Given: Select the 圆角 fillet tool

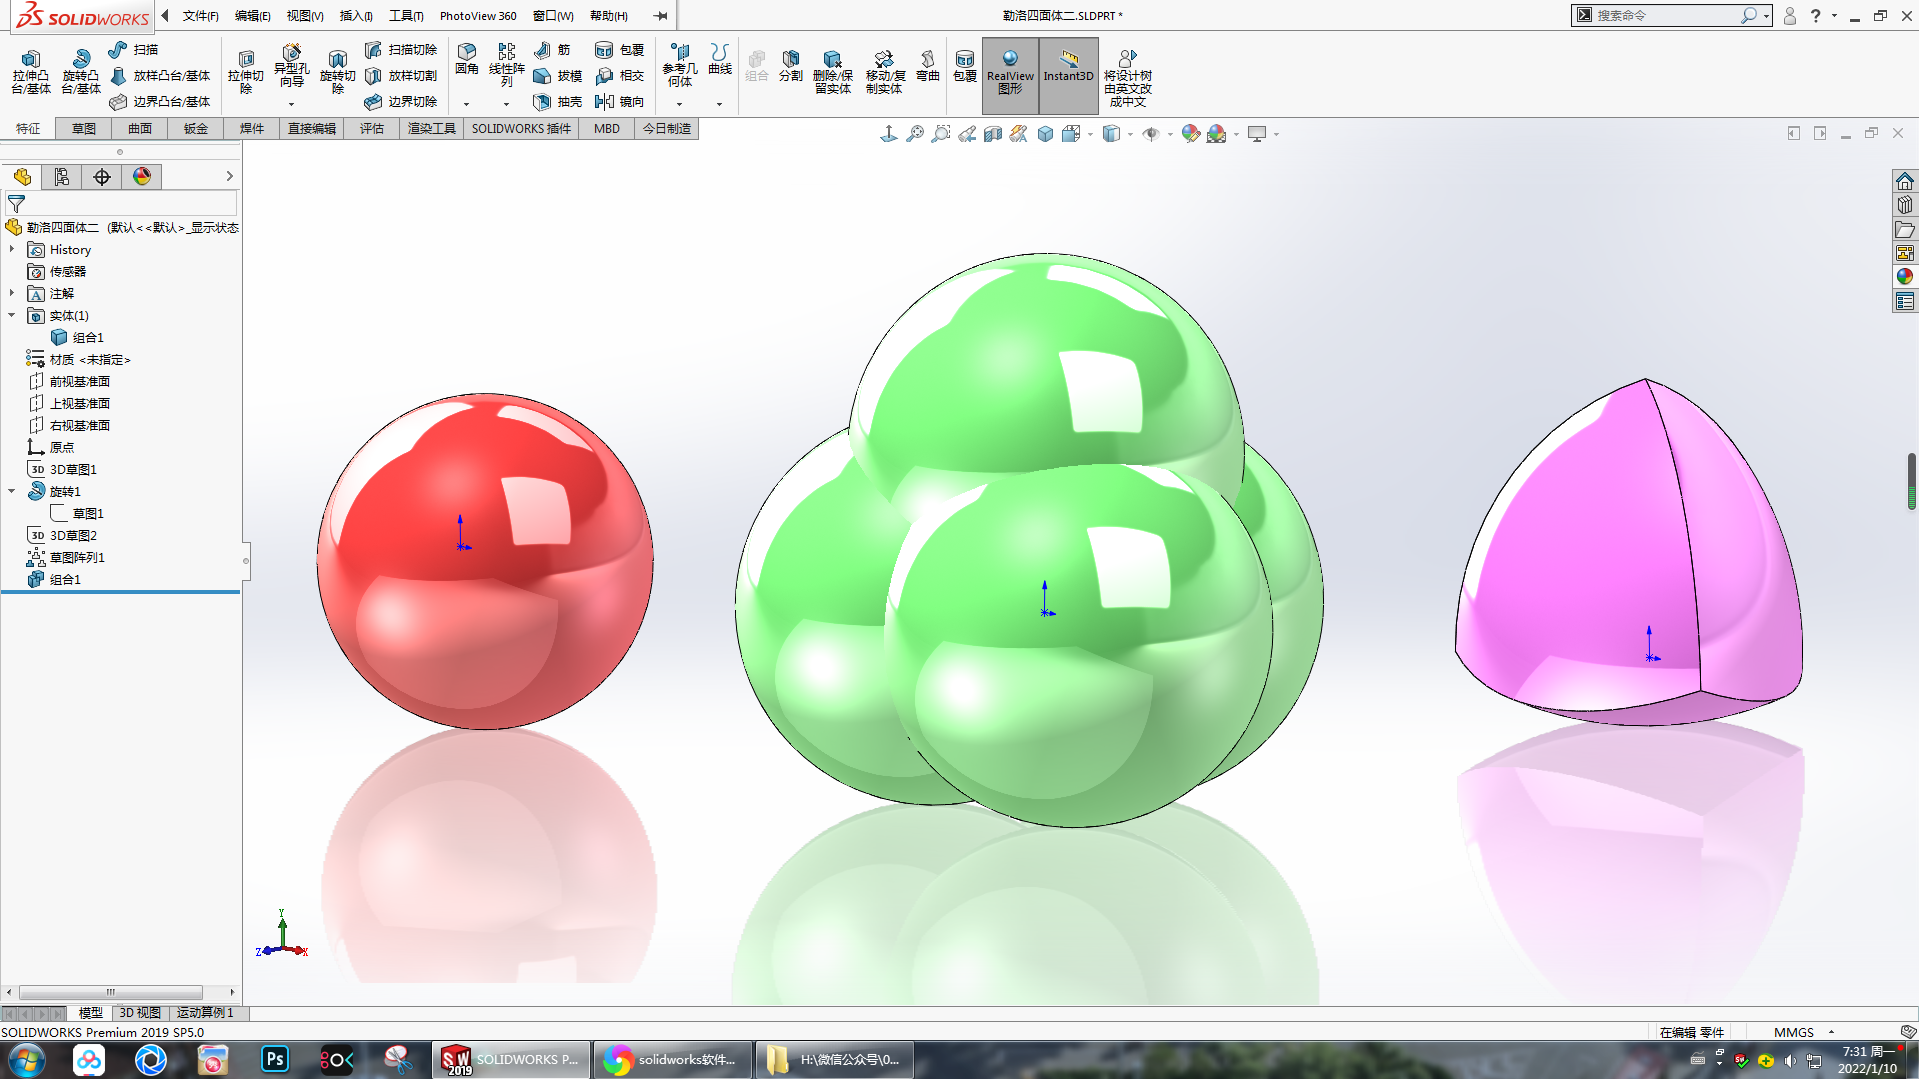Looking at the screenshot, I should click(466, 59).
